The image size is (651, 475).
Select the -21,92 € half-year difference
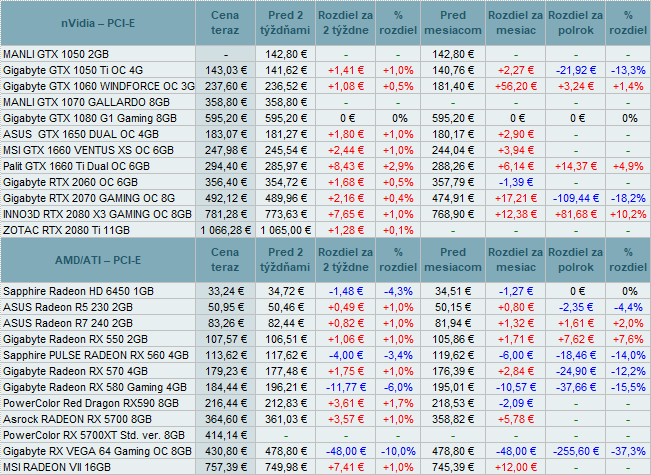pos(576,70)
